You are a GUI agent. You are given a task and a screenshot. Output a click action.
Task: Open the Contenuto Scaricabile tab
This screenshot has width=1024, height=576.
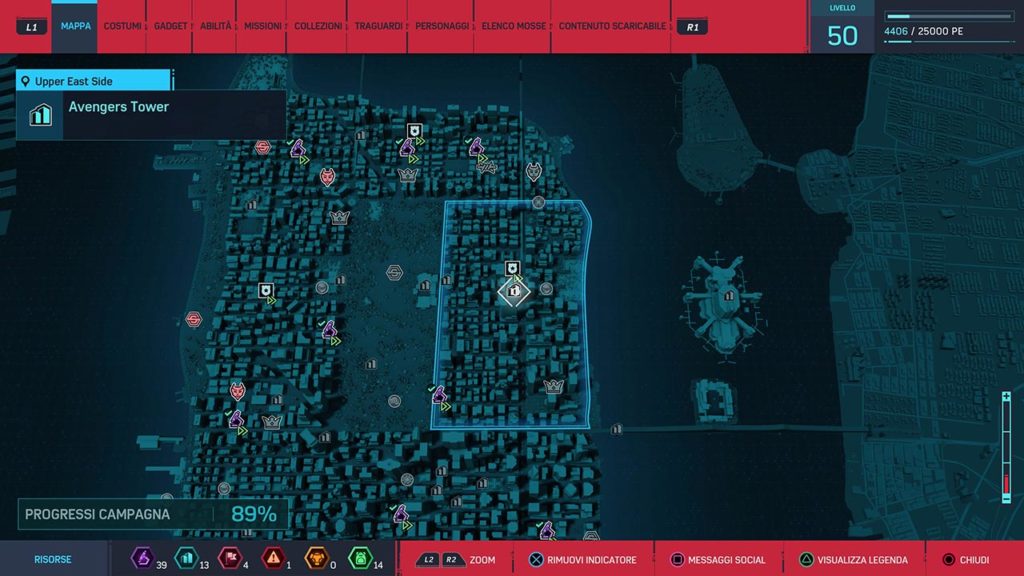click(x=613, y=26)
